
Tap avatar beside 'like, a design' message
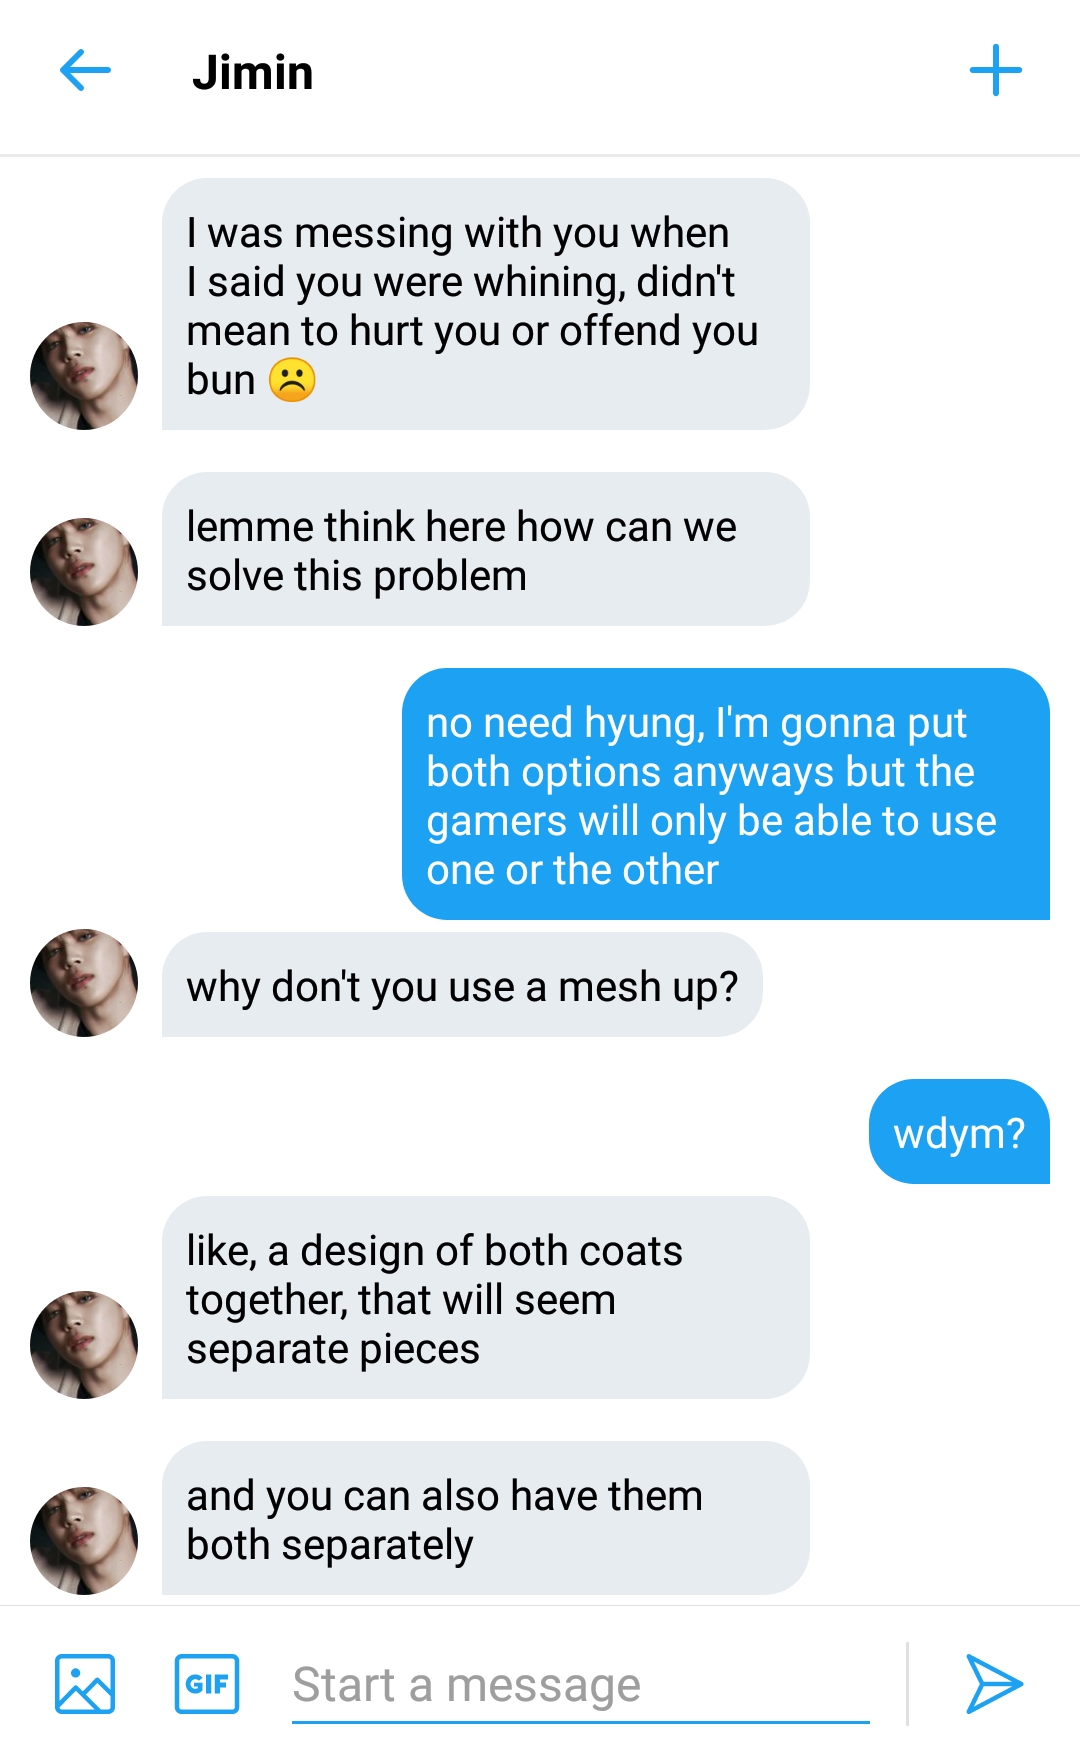pos(84,1345)
